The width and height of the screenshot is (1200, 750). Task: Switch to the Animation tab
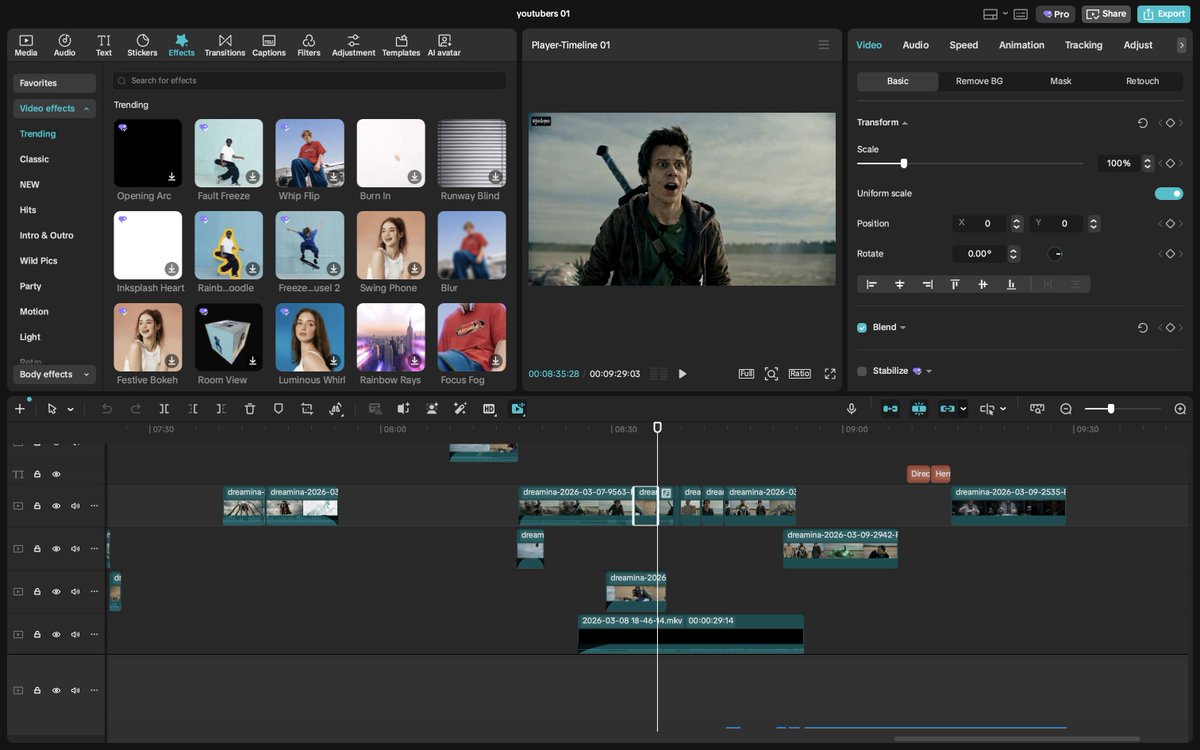click(1021, 45)
